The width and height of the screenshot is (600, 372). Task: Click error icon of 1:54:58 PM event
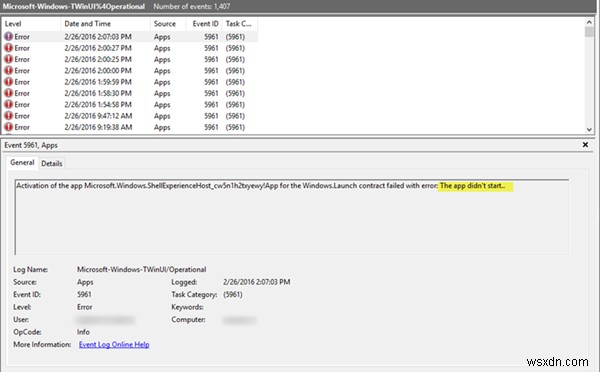(x=8, y=104)
